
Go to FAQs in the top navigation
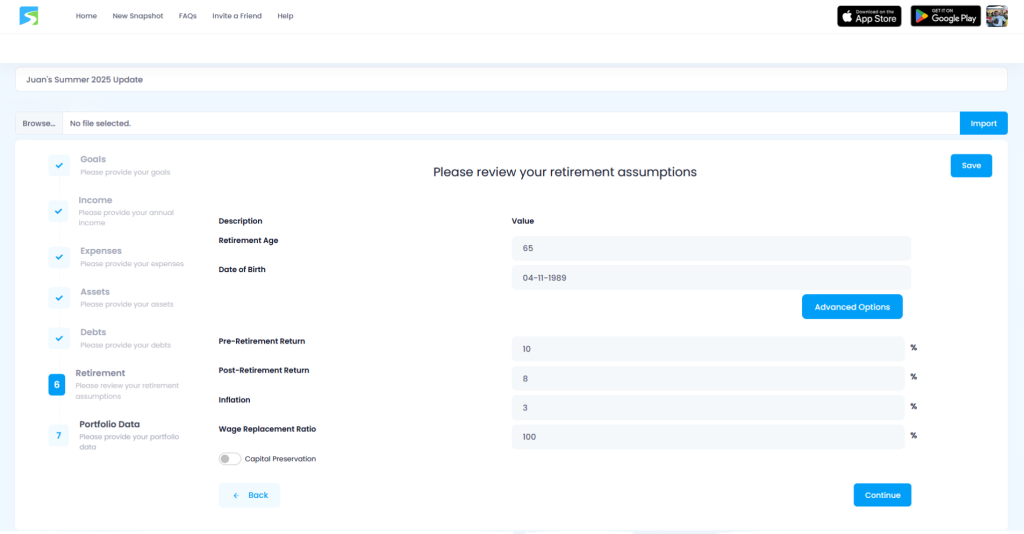point(187,16)
